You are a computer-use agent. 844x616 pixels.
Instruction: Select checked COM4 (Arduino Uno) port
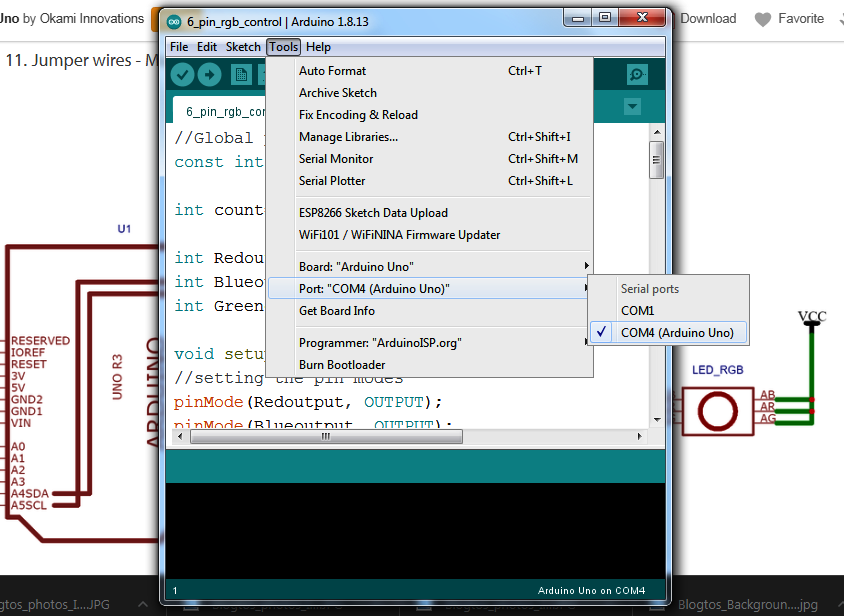pyautogui.click(x=669, y=333)
